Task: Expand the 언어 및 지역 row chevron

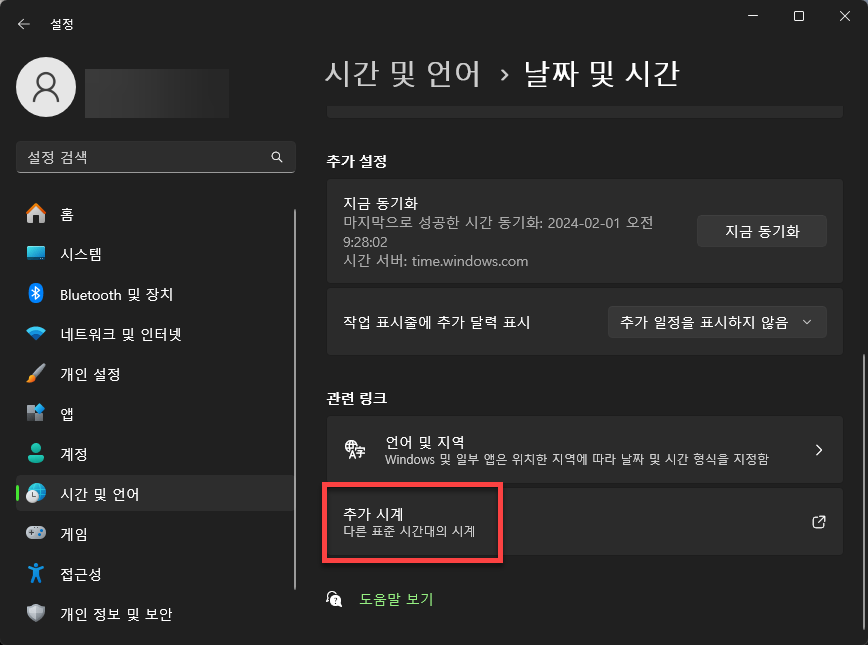Action: [818, 450]
